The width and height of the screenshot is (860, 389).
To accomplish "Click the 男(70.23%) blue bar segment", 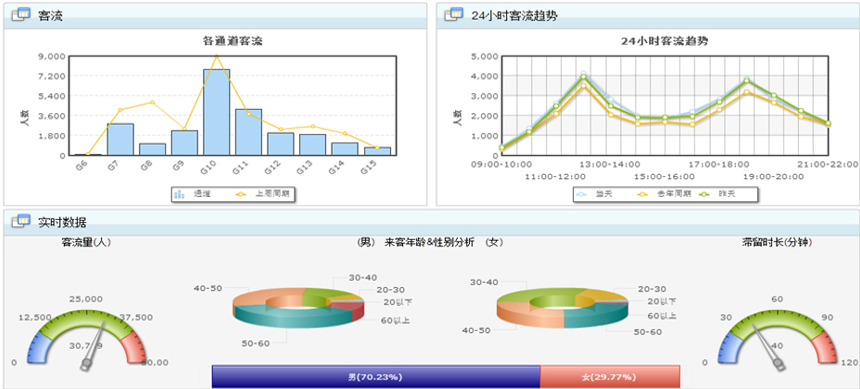I will click(x=376, y=377).
